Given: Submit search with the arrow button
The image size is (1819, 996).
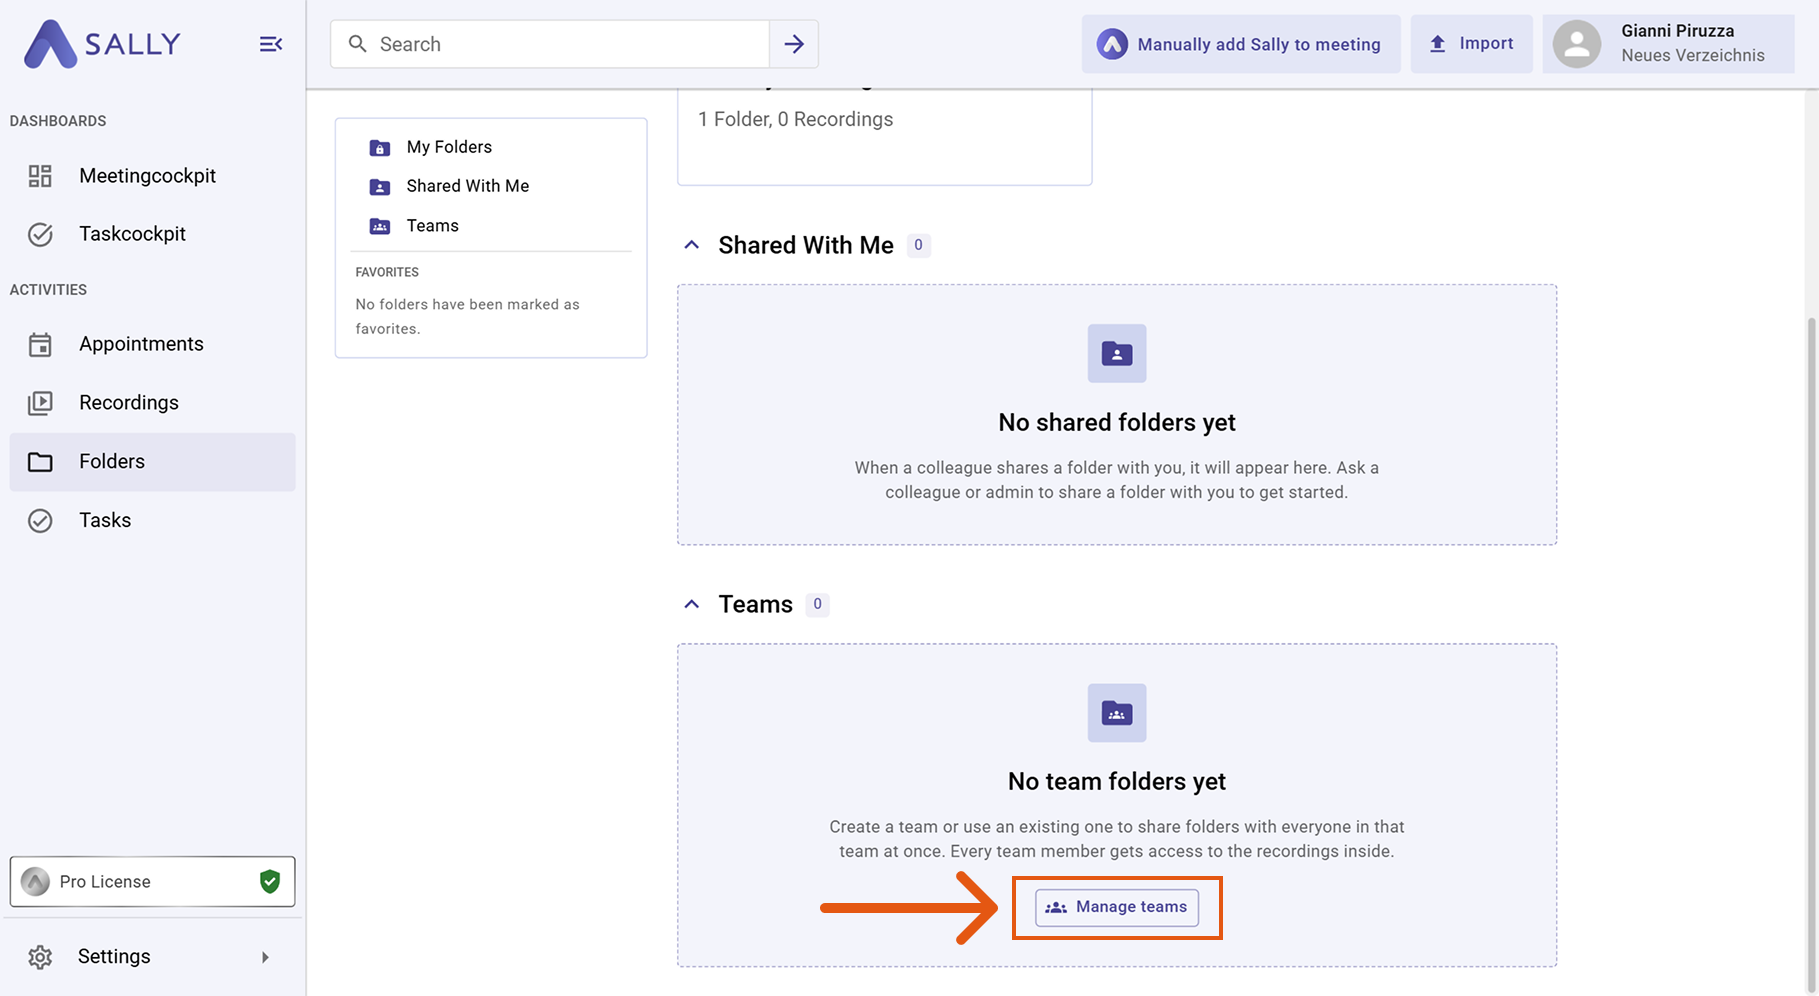Looking at the screenshot, I should (x=794, y=44).
